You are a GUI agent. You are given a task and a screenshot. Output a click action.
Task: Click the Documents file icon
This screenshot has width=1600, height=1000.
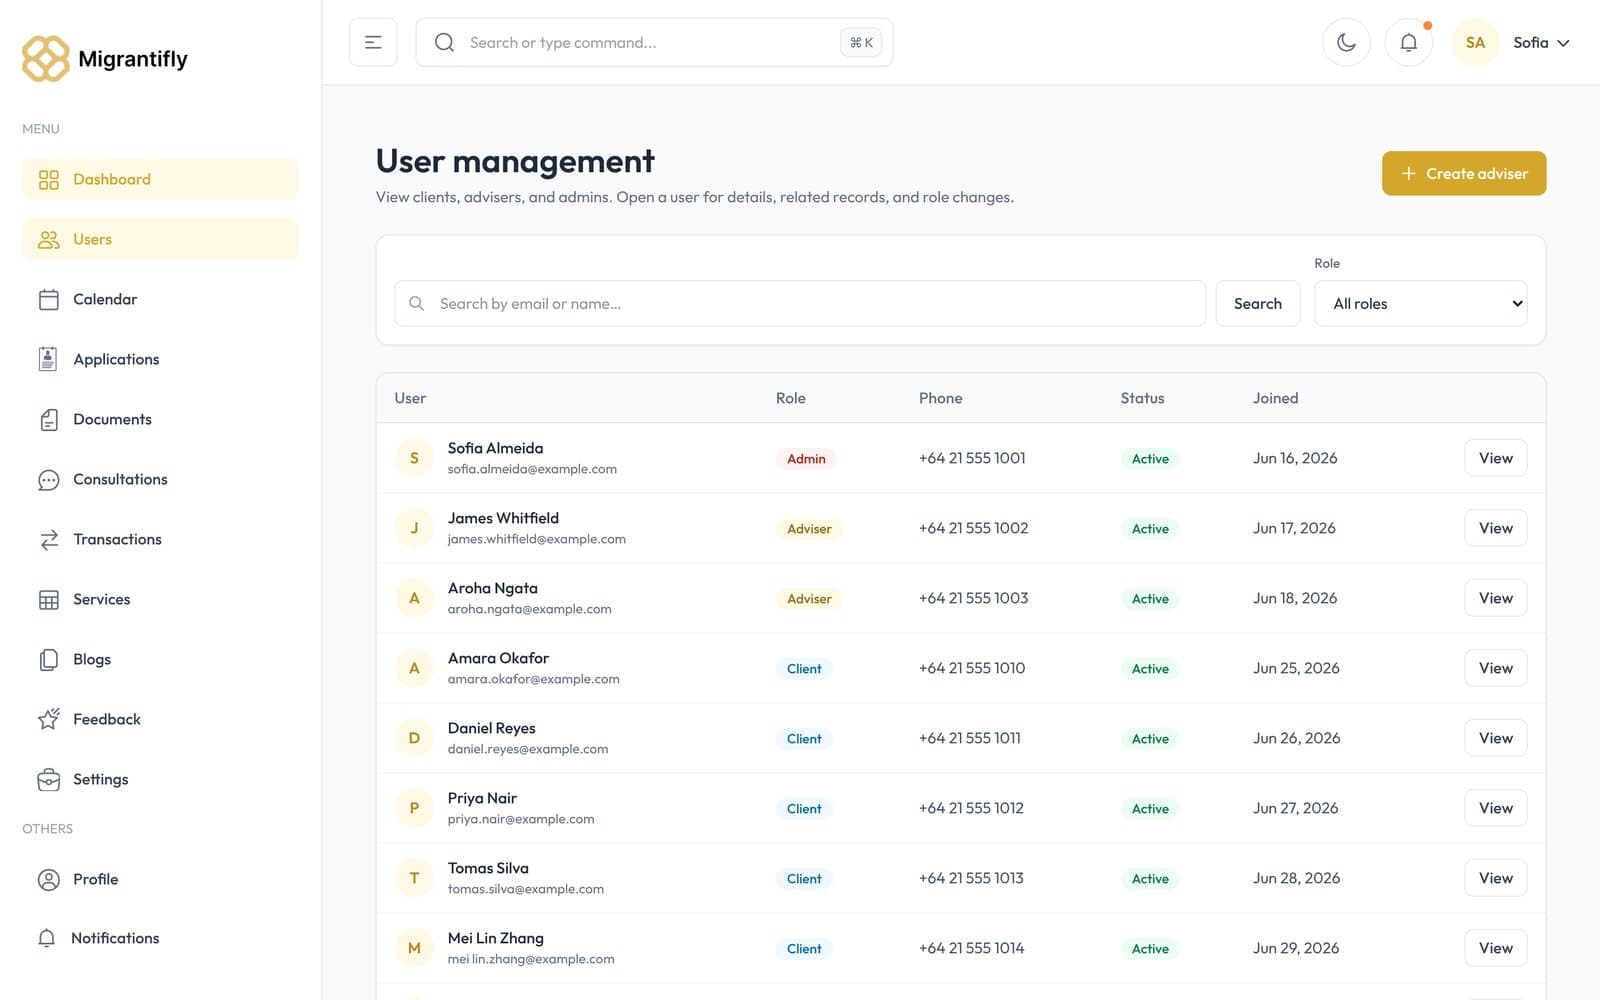48,419
